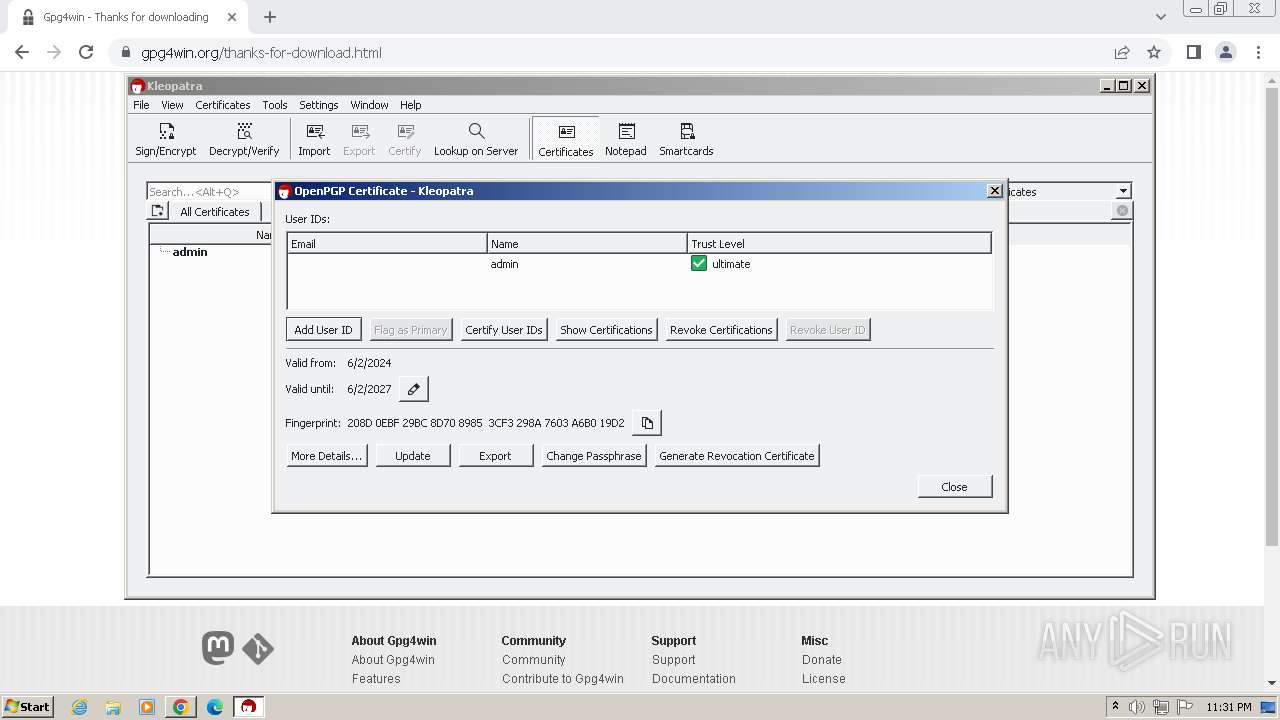Show hidden system tray icons
The height and width of the screenshot is (720, 1280).
pos(1115,707)
